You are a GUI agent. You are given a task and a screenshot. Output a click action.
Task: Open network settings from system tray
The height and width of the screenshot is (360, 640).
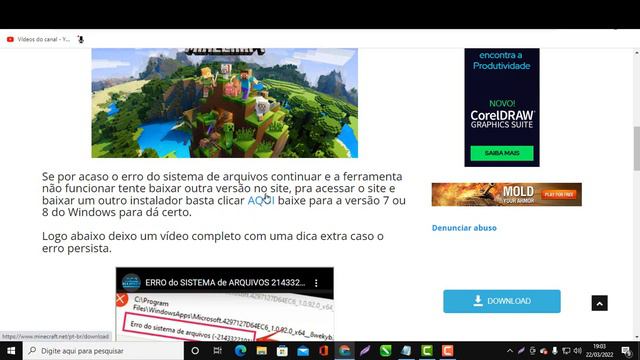tap(566, 351)
